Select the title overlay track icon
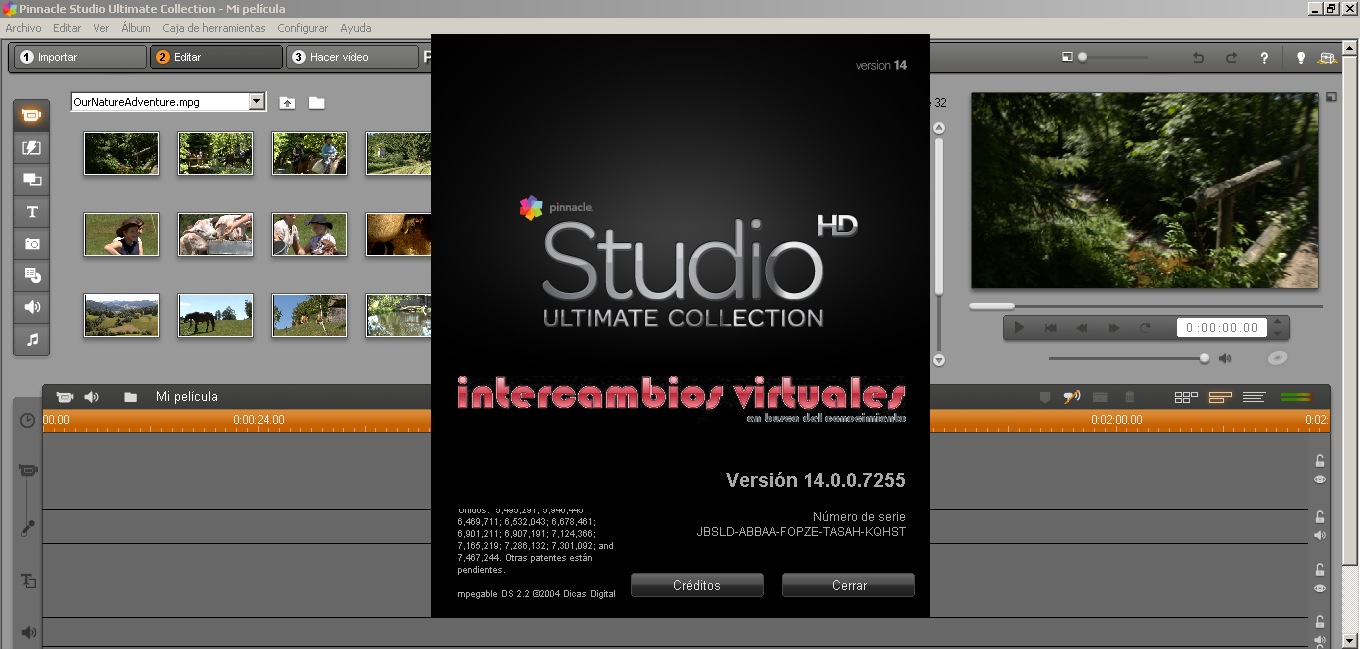Viewport: 1360px width, 649px height. tap(28, 580)
